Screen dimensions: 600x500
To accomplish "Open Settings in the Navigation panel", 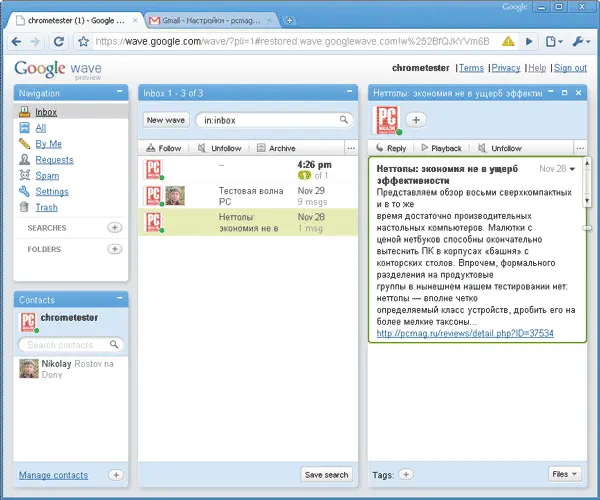I will tap(52, 191).
